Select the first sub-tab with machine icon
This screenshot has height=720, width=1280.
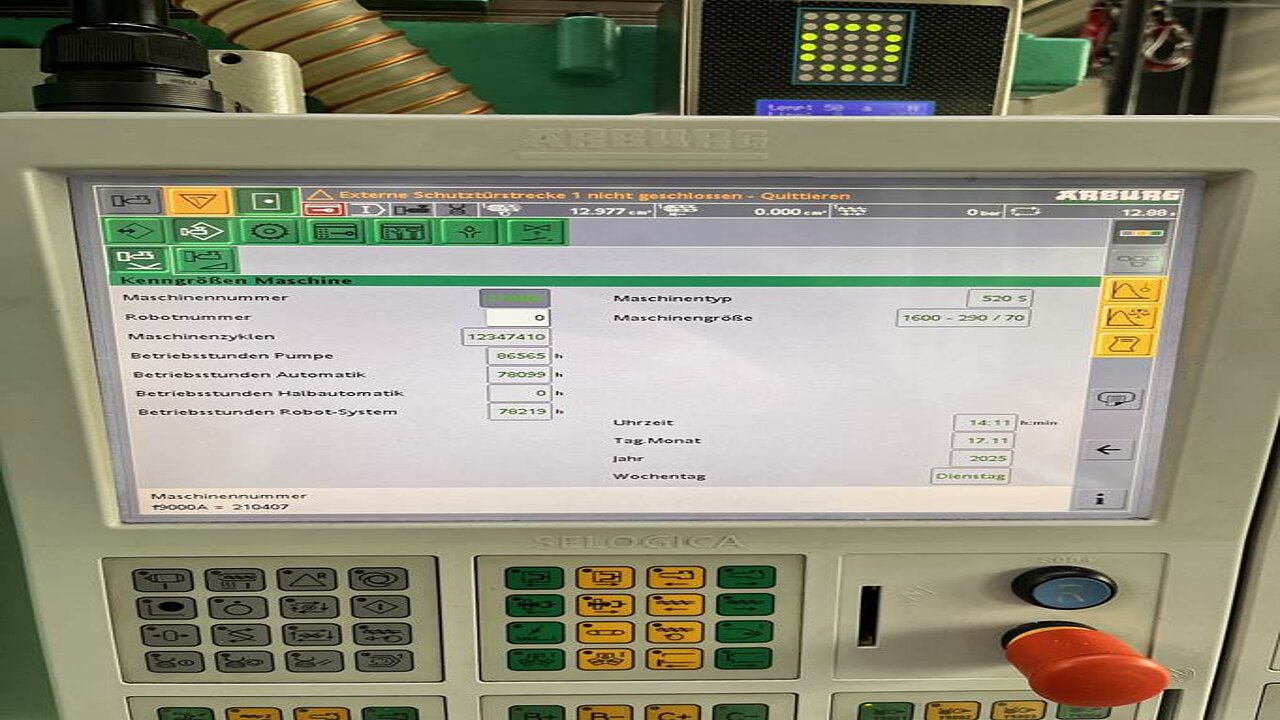pyautogui.click(x=139, y=261)
